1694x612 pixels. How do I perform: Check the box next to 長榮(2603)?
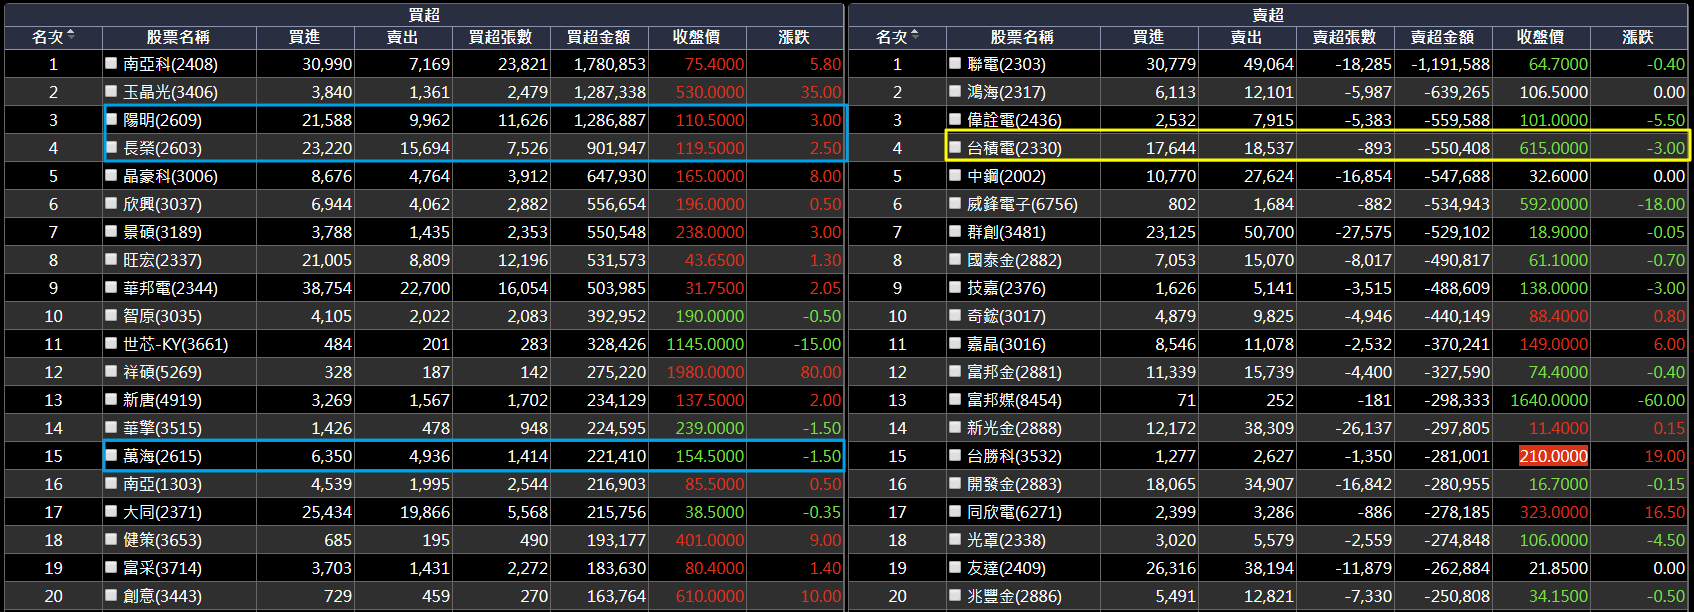[112, 147]
